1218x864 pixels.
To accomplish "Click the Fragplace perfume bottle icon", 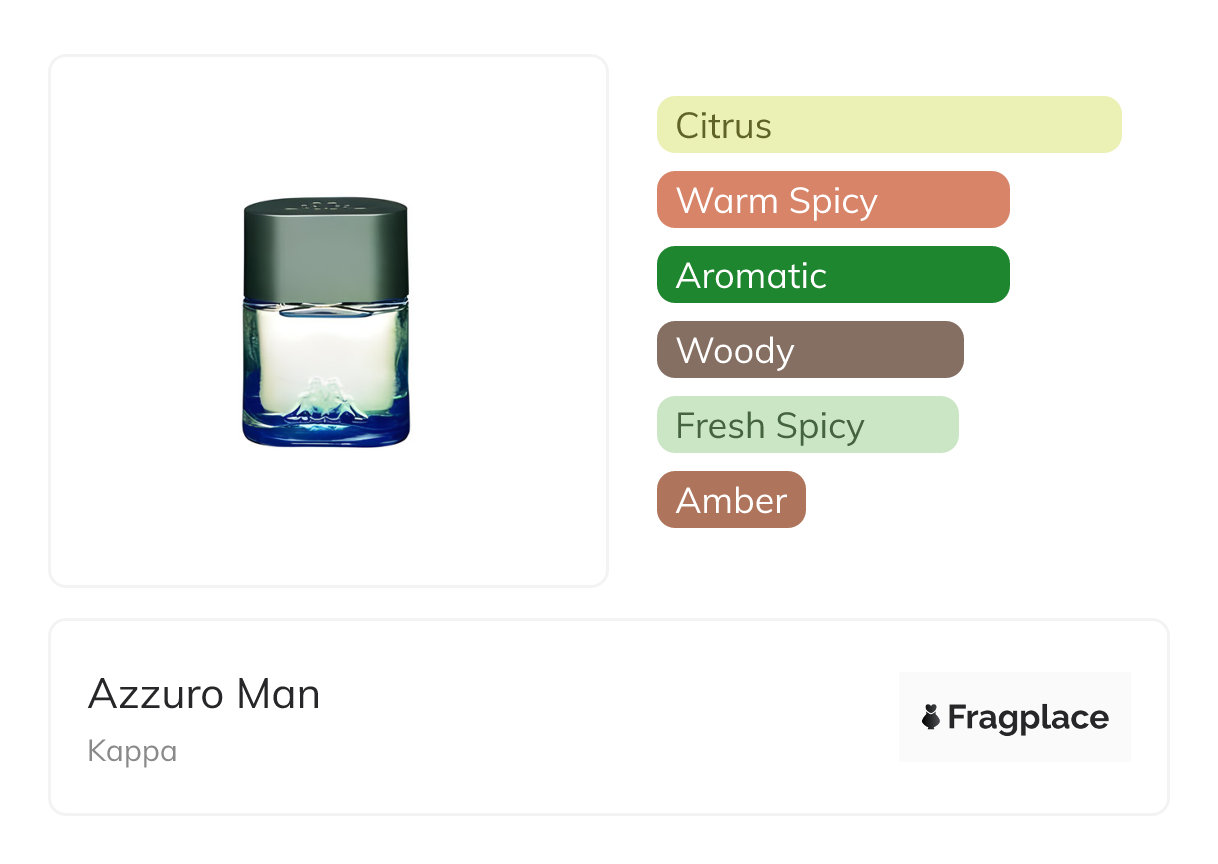I will [931, 717].
